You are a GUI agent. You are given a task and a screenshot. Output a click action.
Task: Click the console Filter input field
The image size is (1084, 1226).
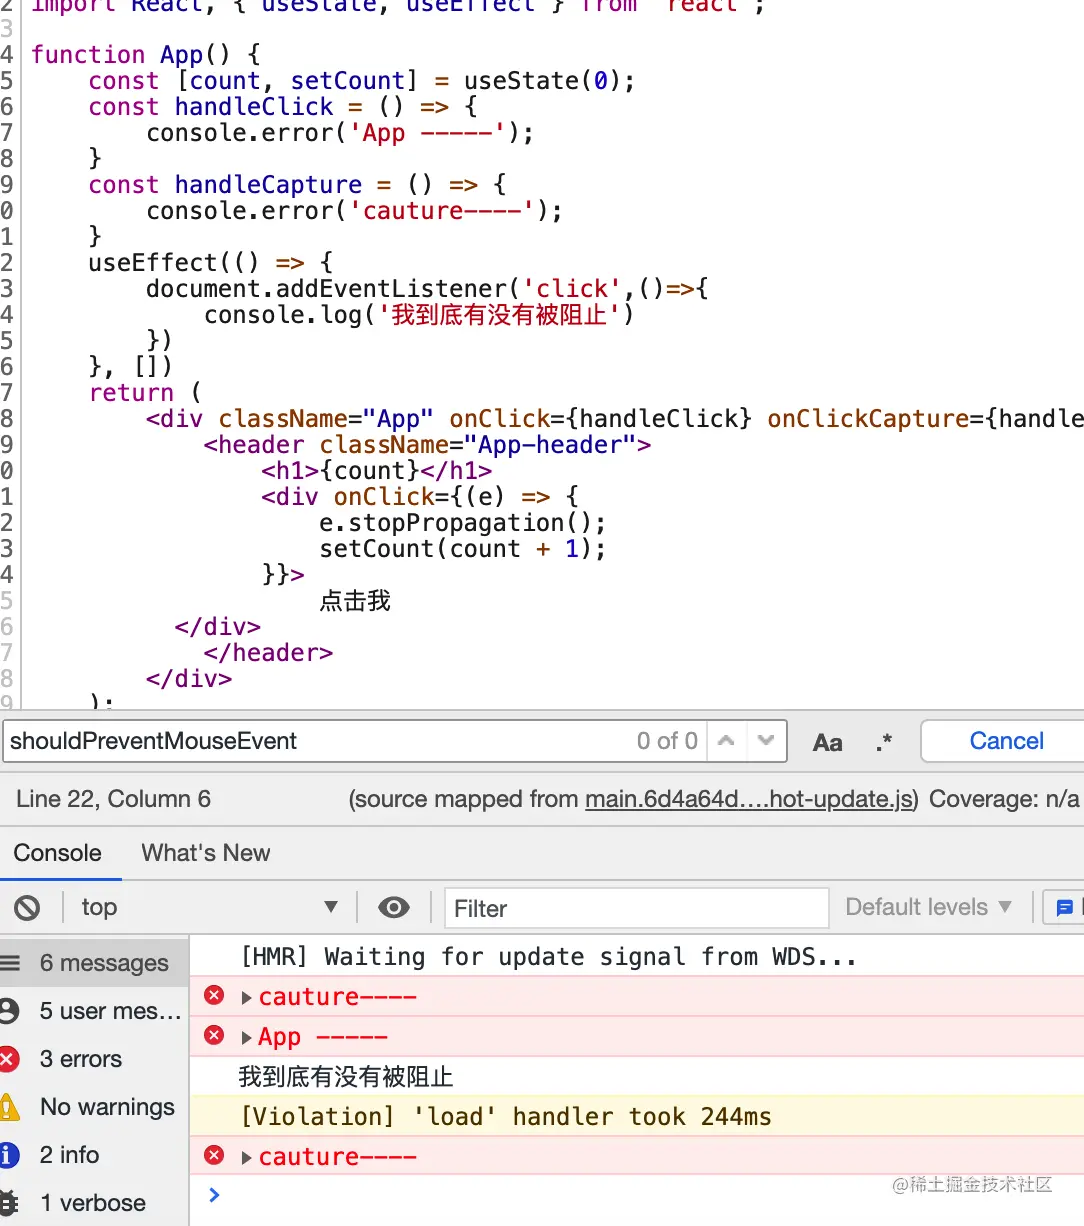tap(636, 908)
